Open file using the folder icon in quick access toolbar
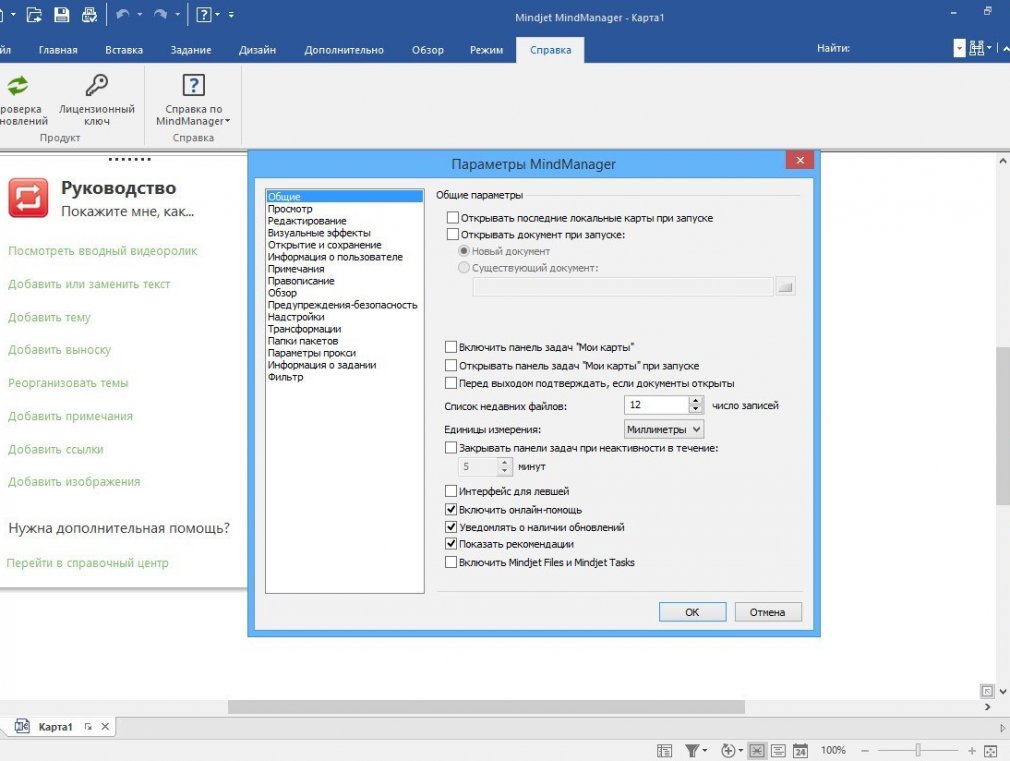The image size is (1010, 761). point(33,14)
